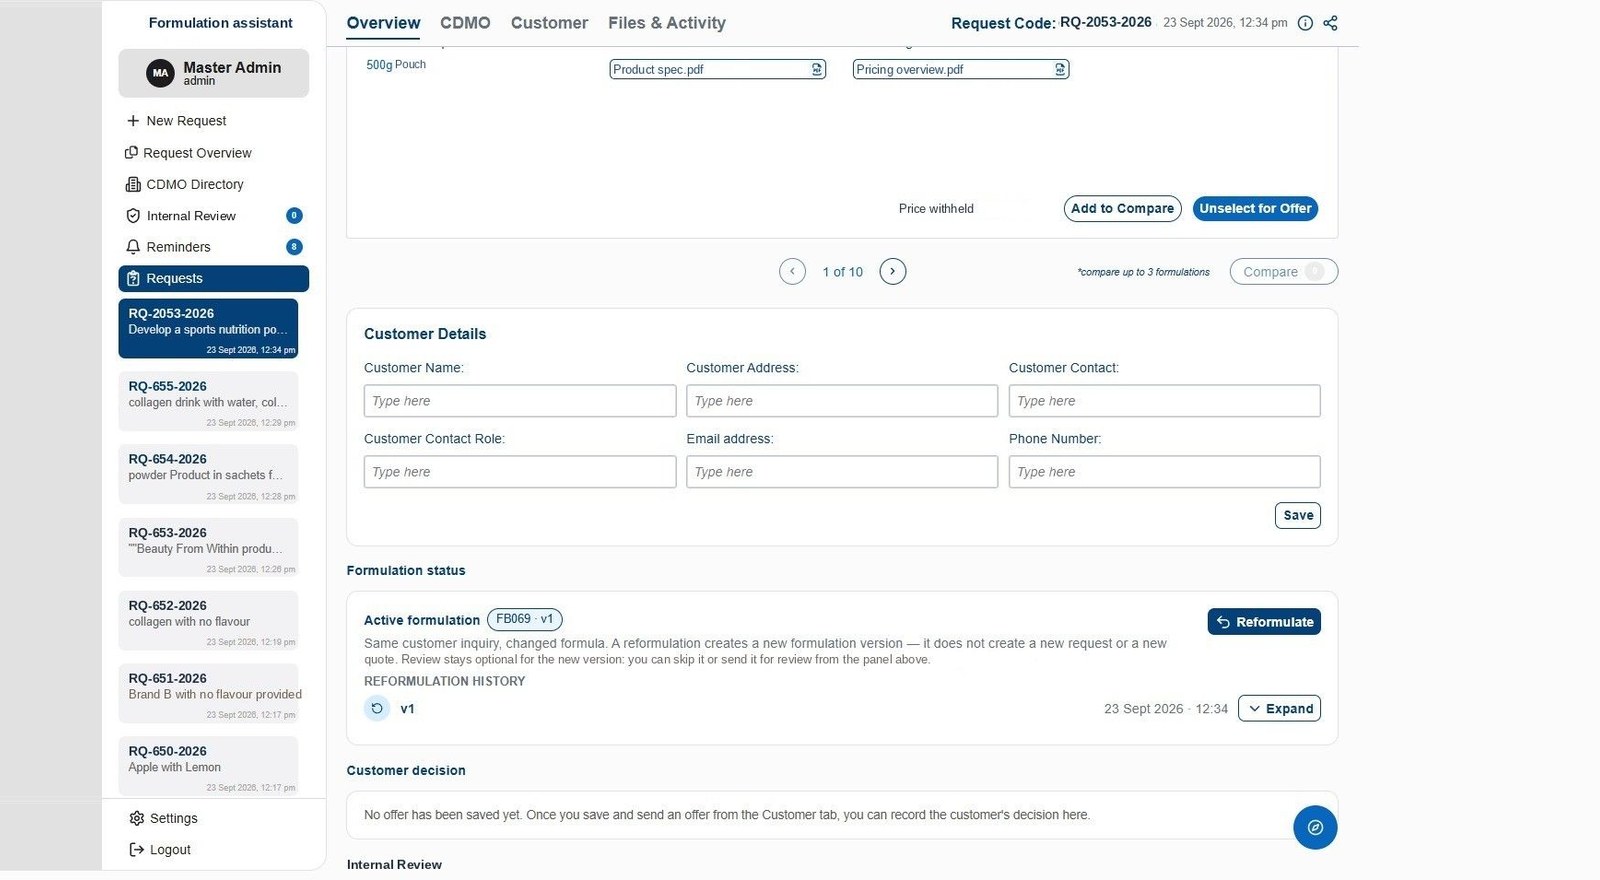Save the customer details
Screen dimensions: 1600x880
tap(1298, 515)
